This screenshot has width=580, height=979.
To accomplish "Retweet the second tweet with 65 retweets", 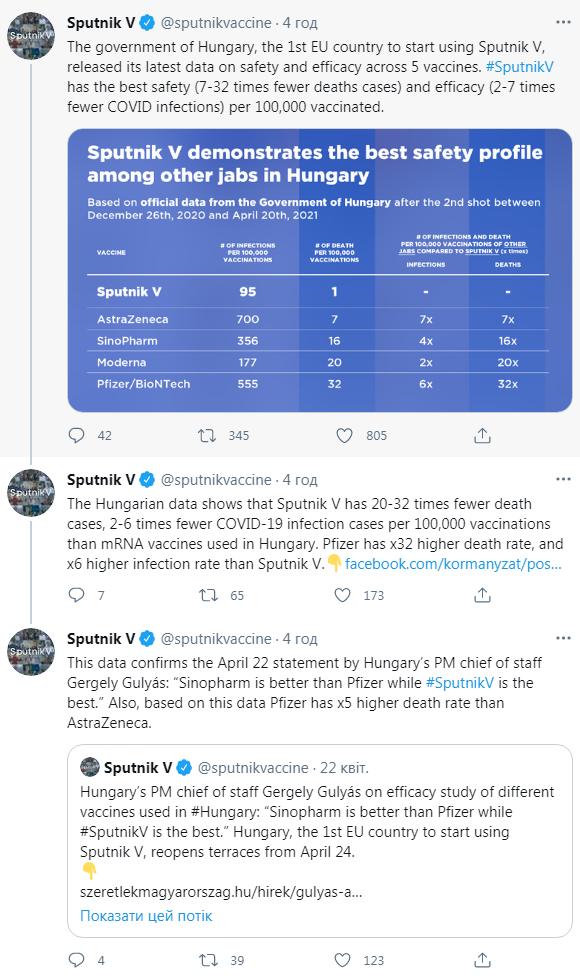I will pyautogui.click(x=208, y=595).
